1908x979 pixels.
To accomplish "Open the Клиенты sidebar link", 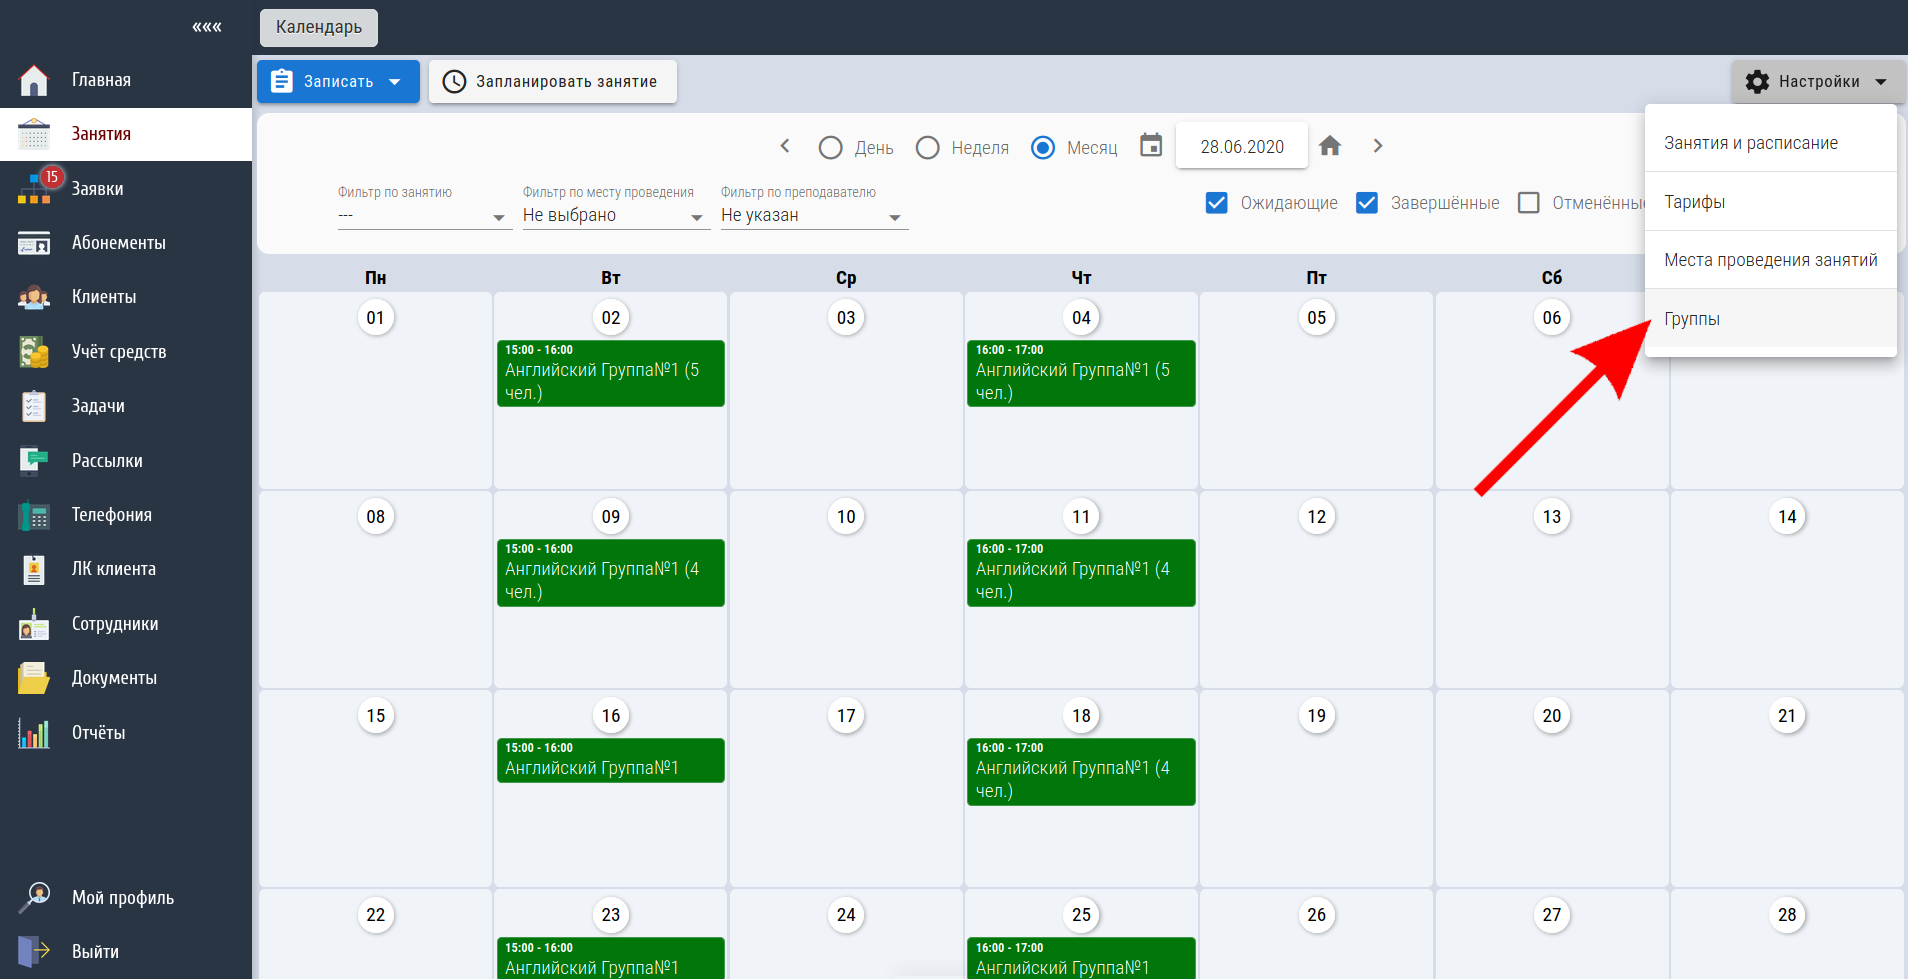I will (x=104, y=297).
